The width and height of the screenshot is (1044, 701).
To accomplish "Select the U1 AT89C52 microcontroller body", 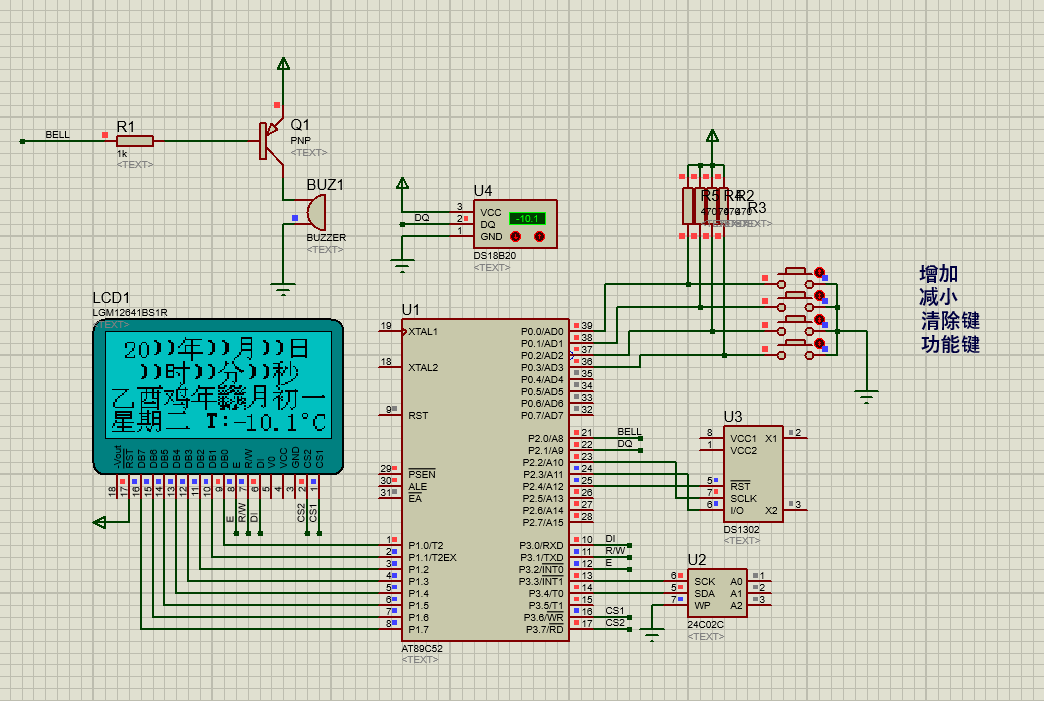I will [485, 480].
